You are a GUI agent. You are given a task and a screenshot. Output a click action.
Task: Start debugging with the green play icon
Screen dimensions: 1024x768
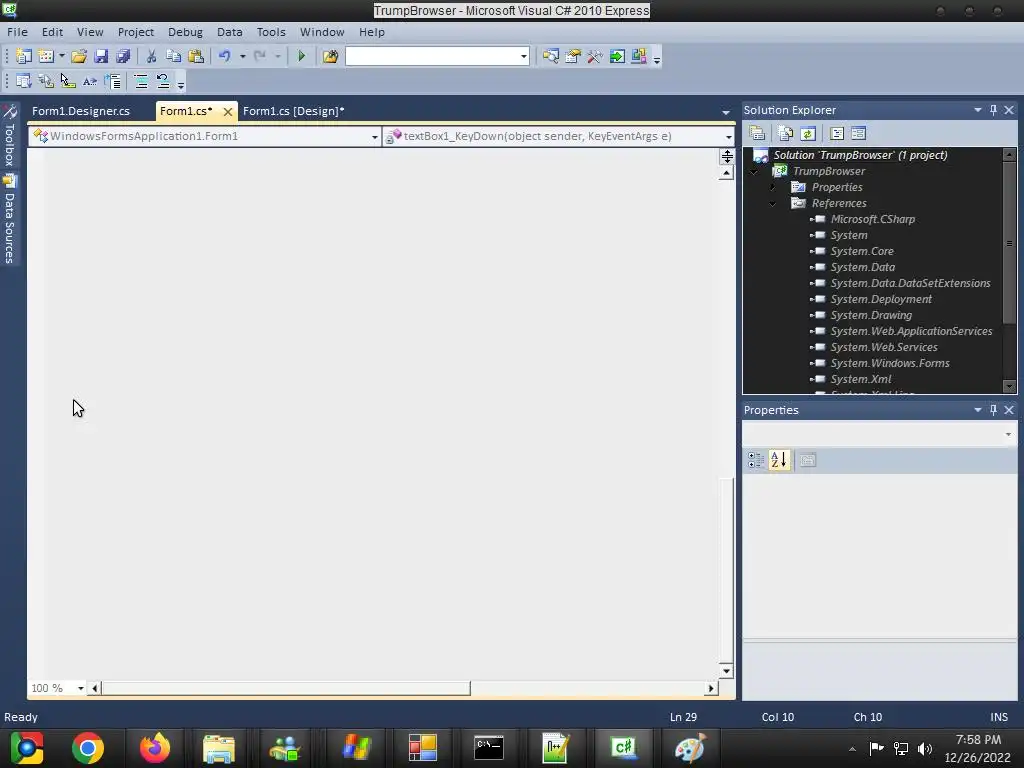coord(301,56)
